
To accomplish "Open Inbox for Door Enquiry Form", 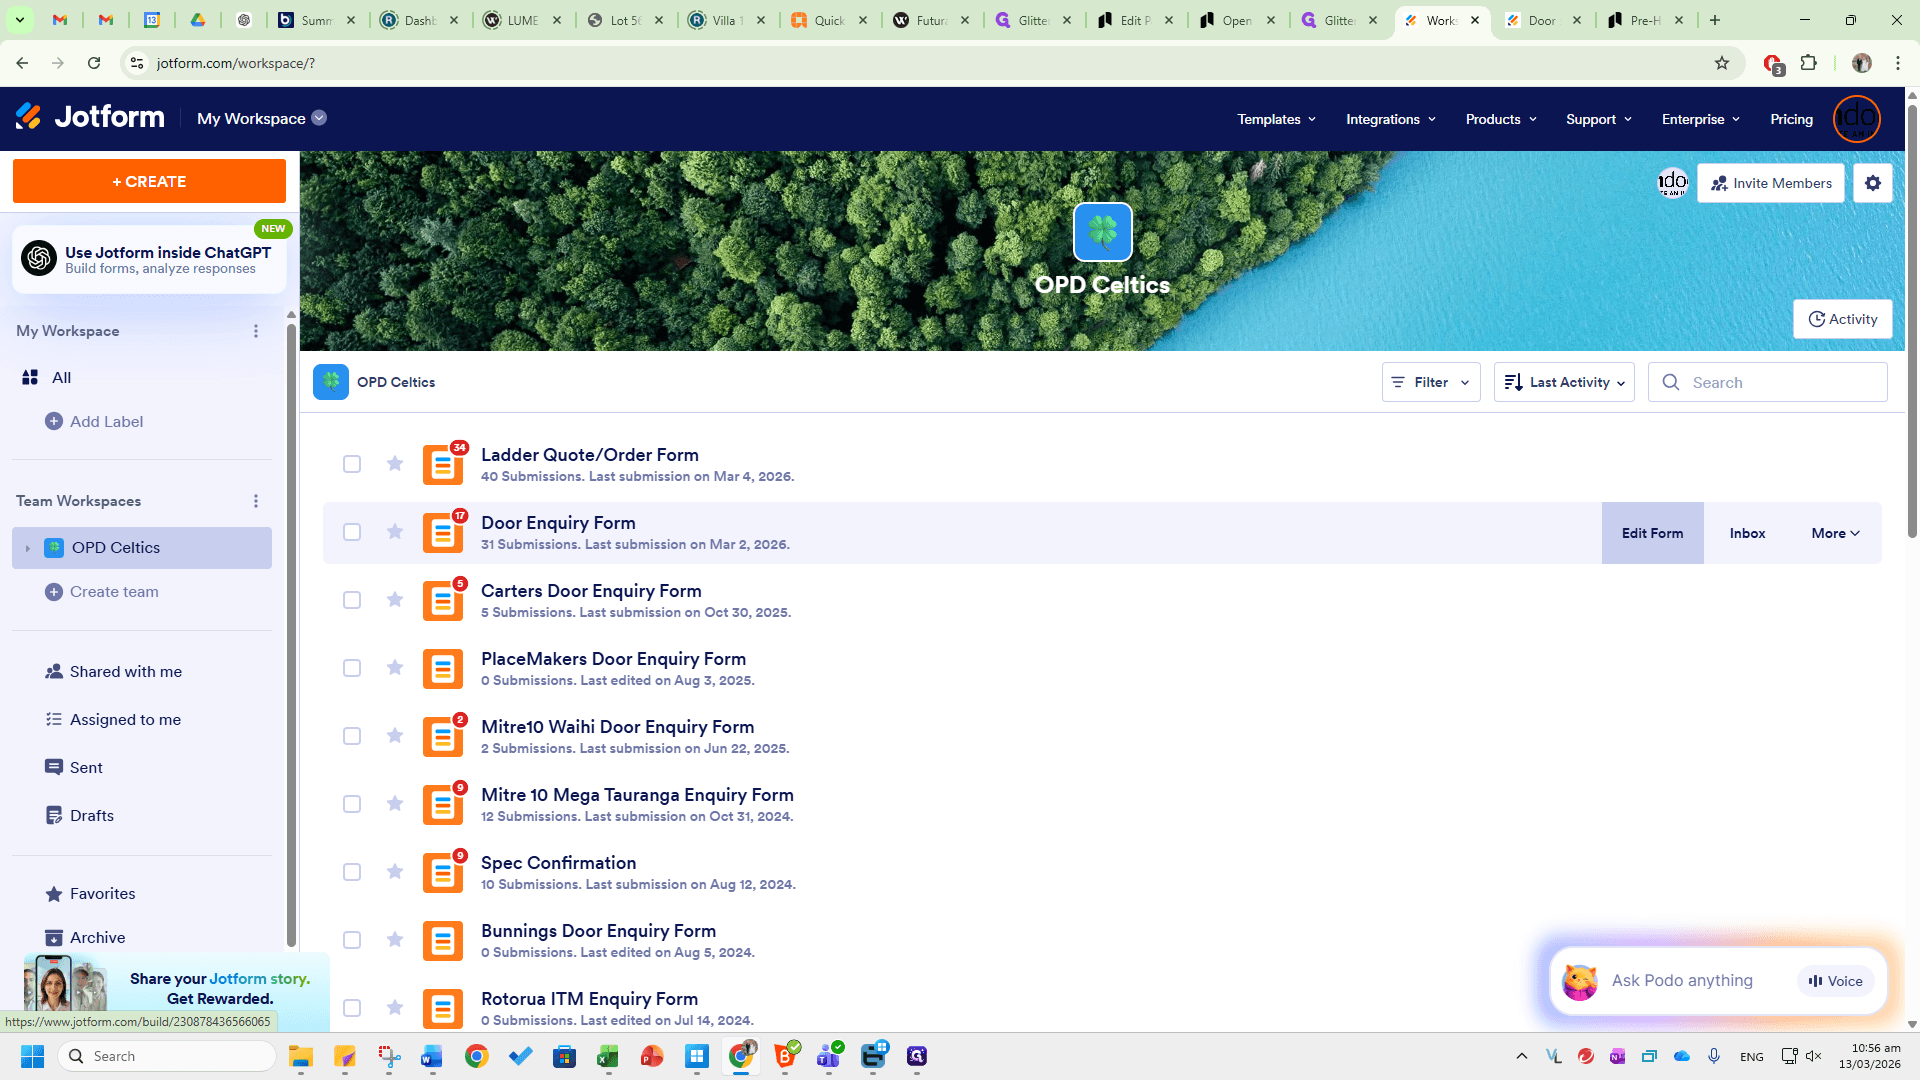I will (1747, 533).
